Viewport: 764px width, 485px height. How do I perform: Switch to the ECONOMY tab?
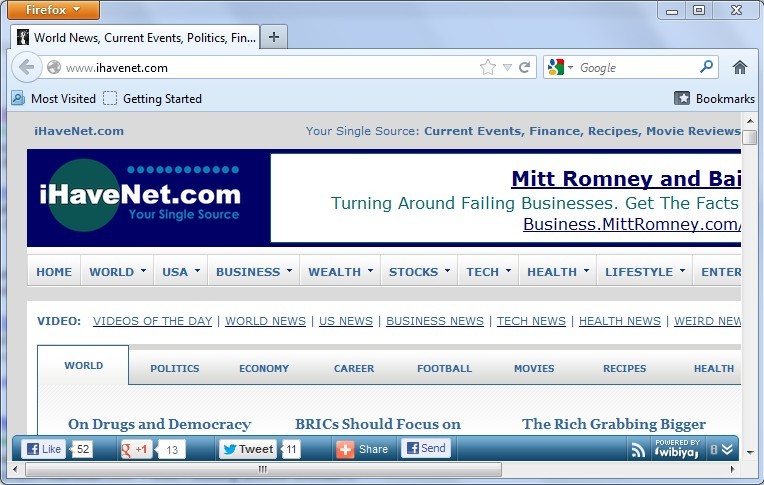[264, 369]
